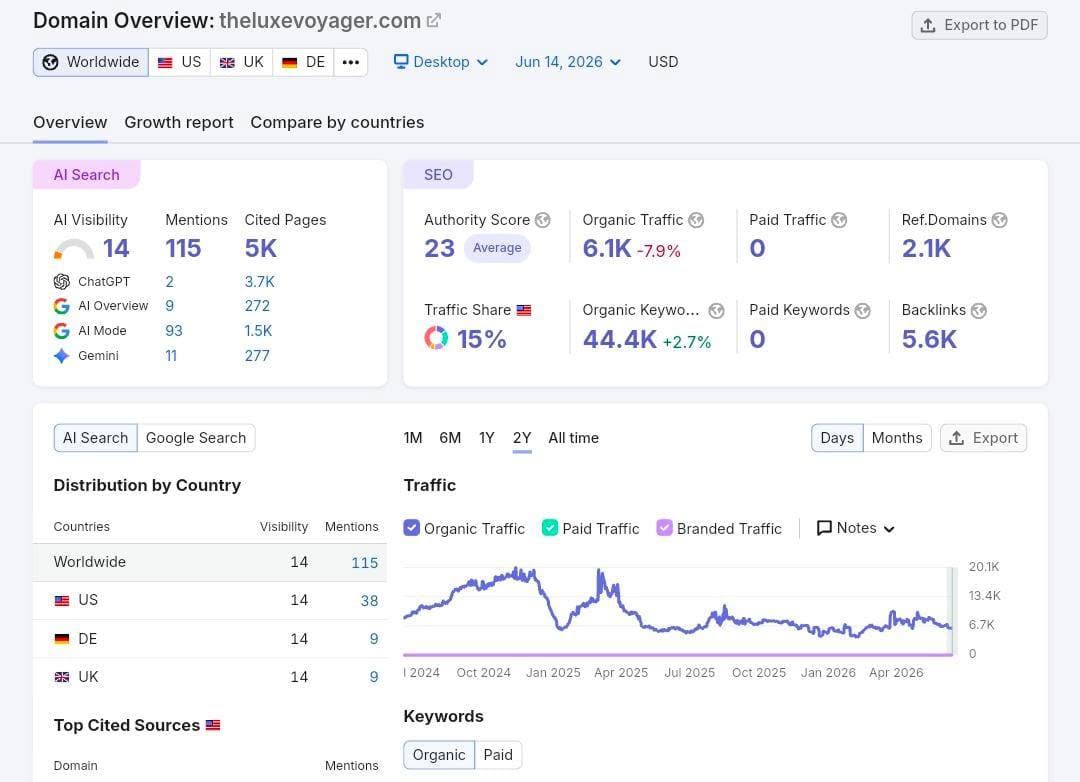Set chart range to 1M

[x=413, y=438]
